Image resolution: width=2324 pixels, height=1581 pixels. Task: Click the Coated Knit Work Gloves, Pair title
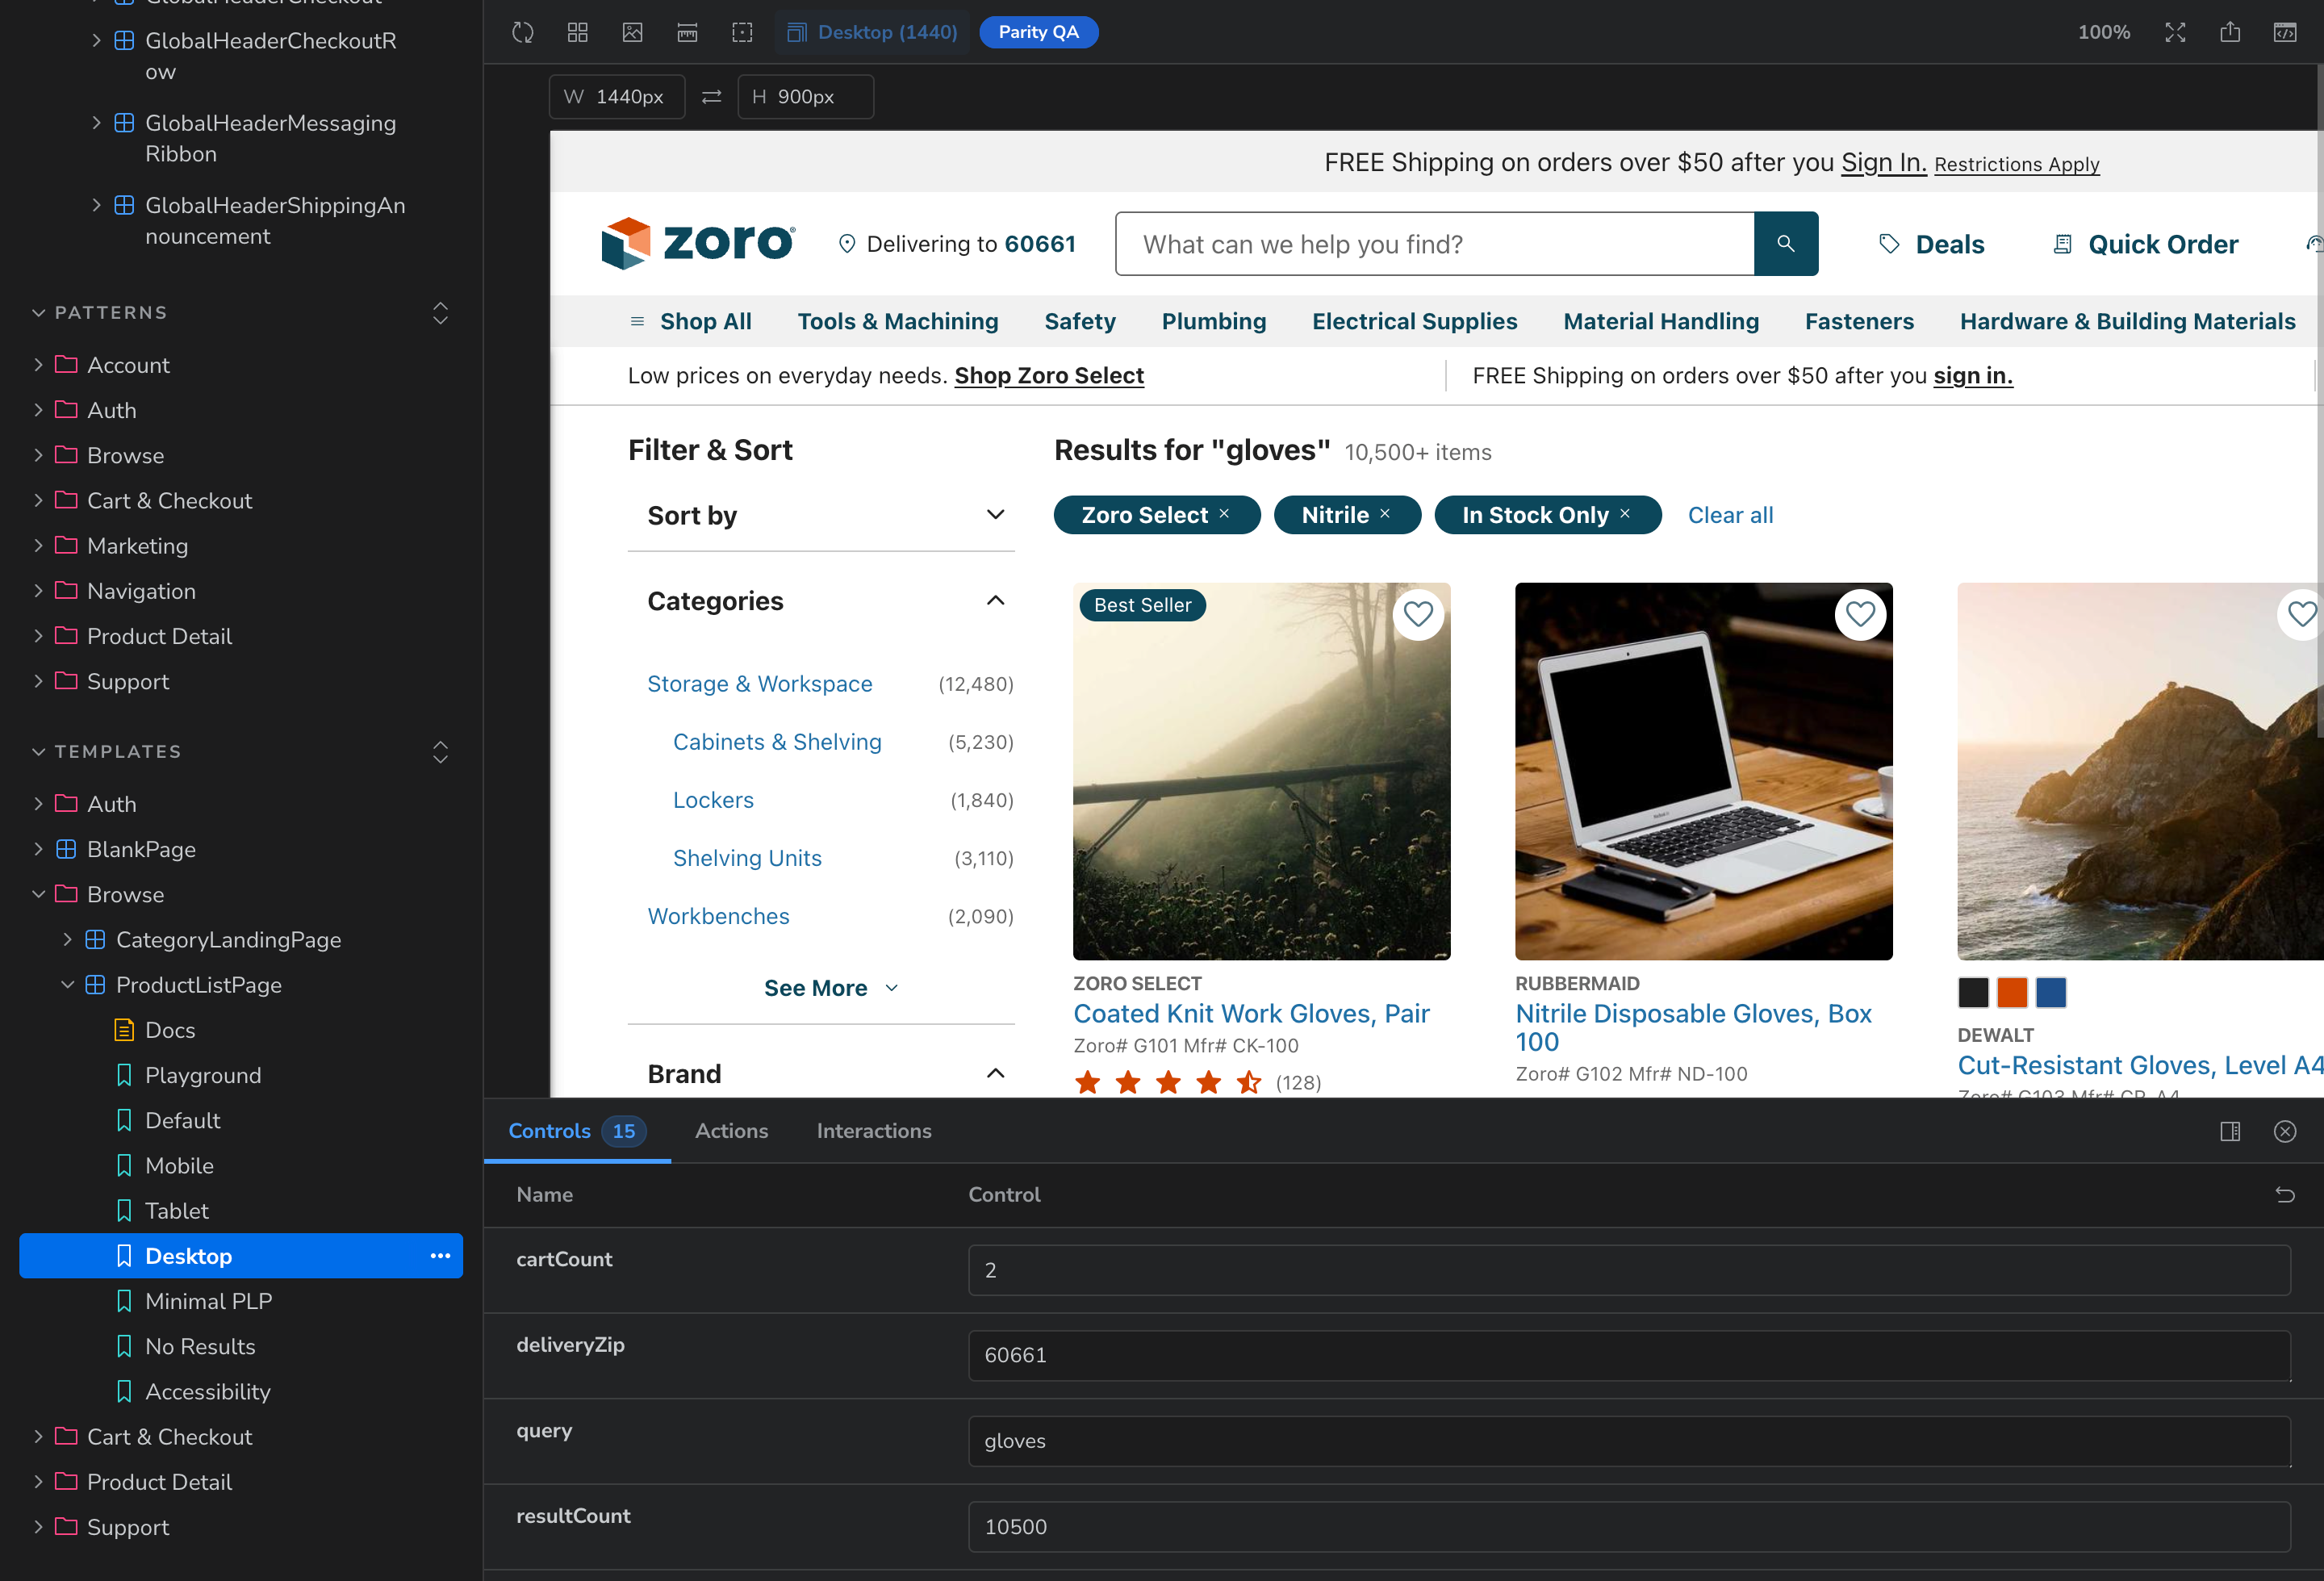[1251, 1013]
